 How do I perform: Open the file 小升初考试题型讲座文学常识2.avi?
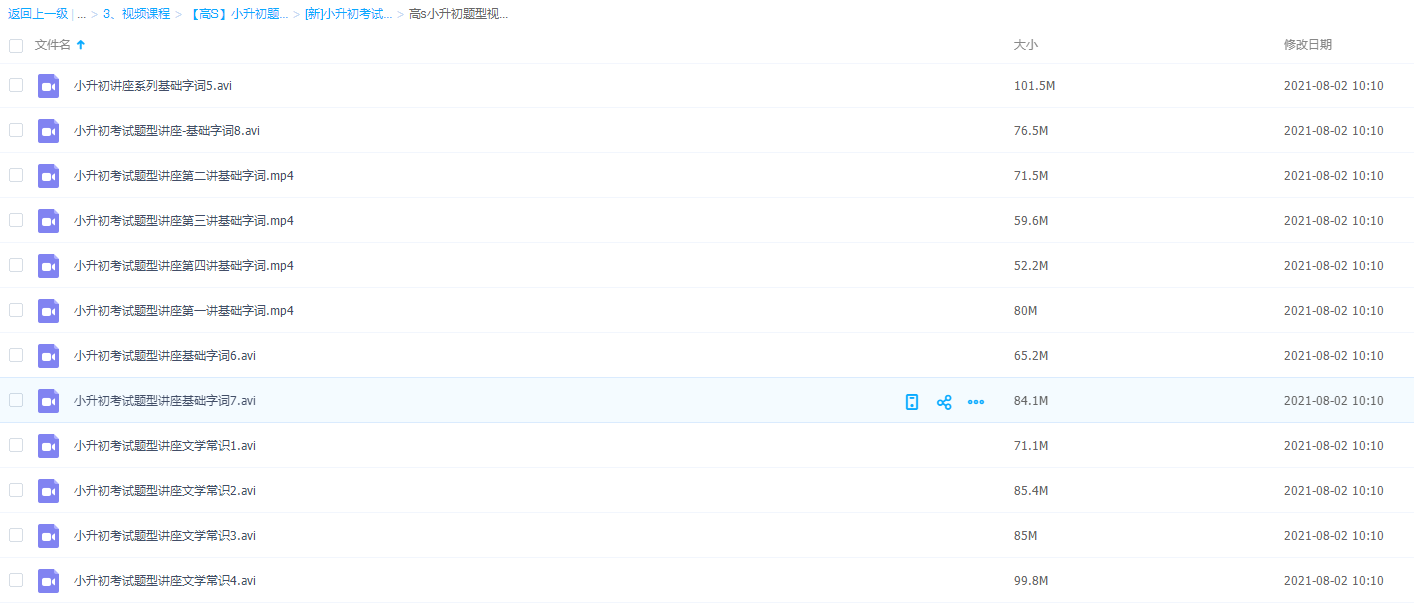(165, 491)
